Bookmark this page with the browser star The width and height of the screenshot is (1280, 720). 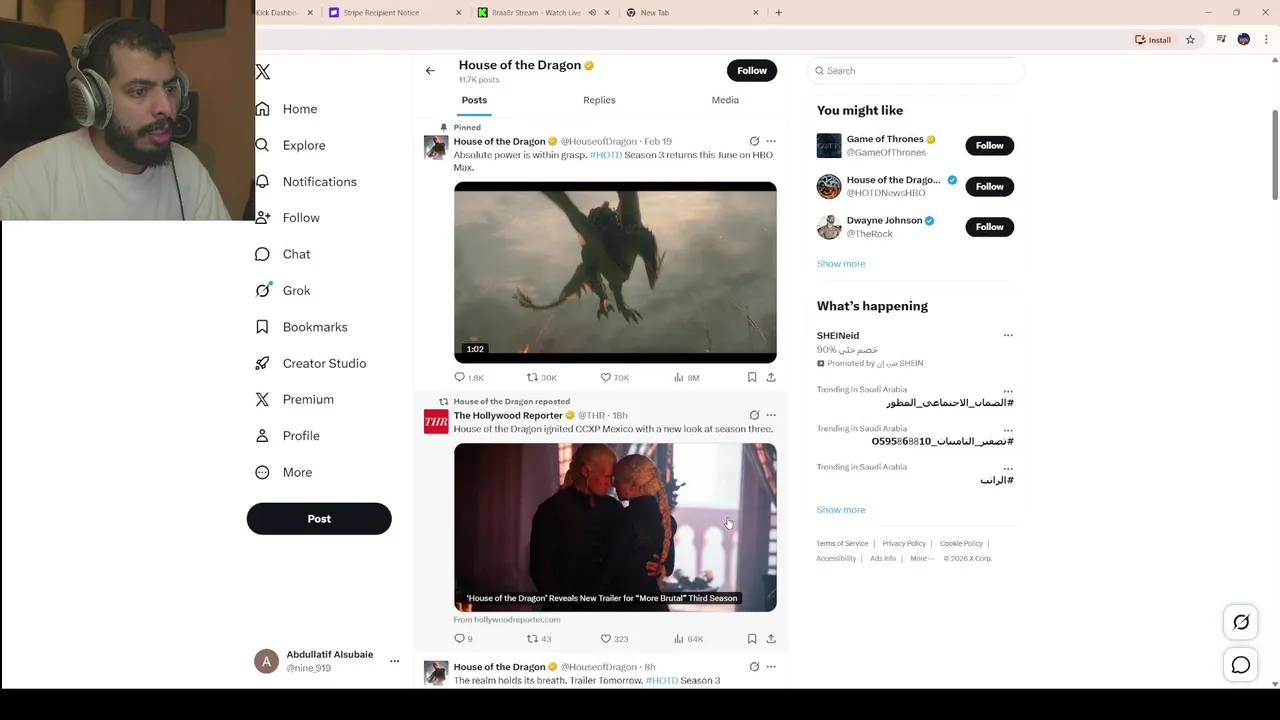point(1190,40)
